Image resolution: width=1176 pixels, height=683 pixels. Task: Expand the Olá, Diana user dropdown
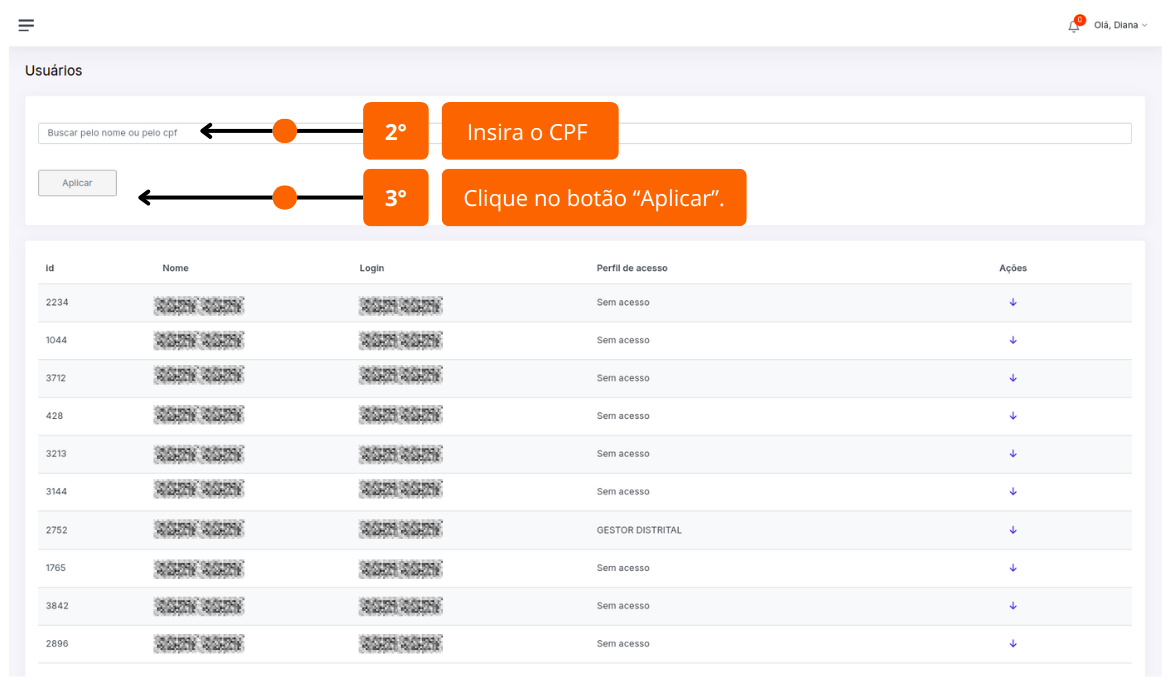click(1120, 25)
